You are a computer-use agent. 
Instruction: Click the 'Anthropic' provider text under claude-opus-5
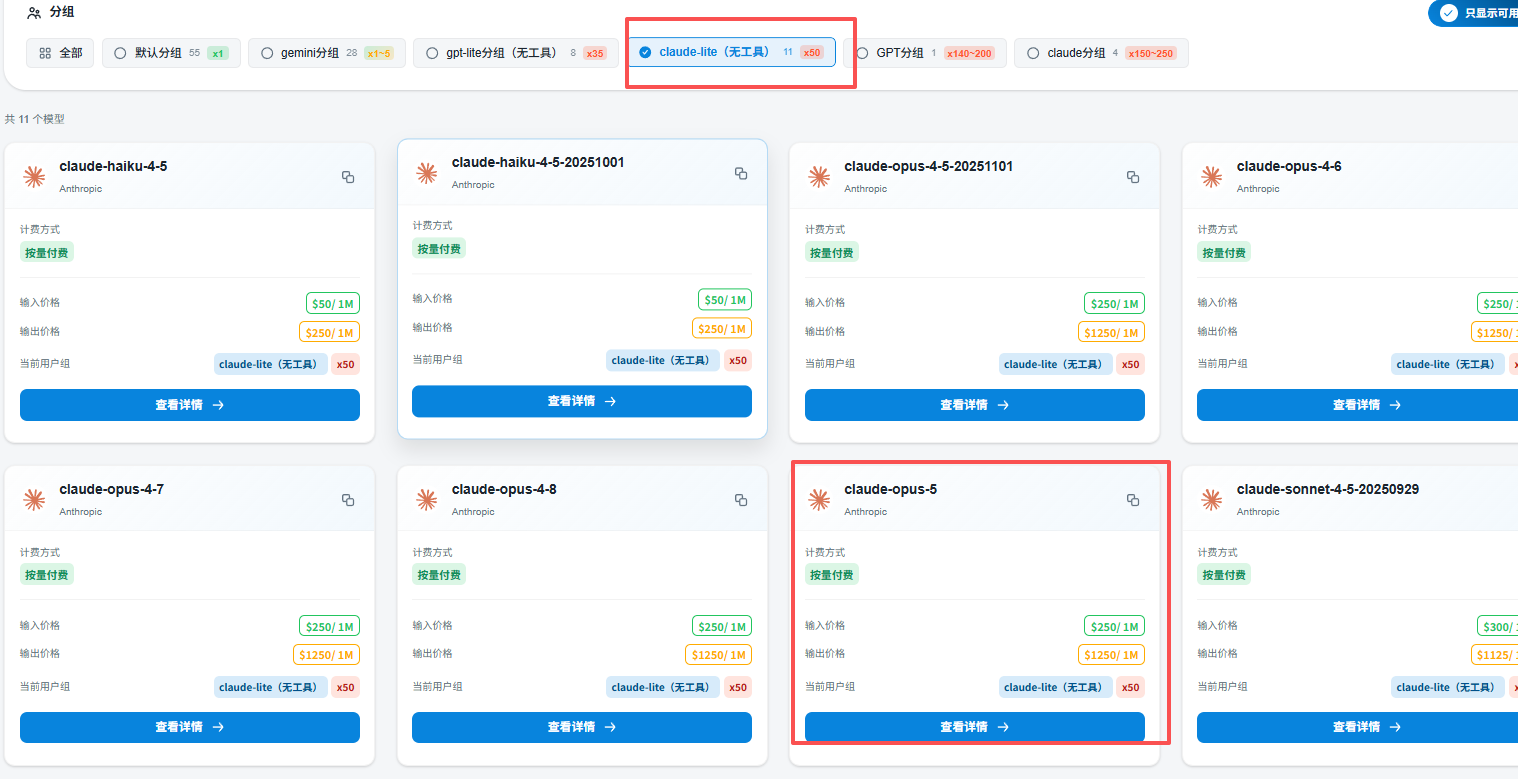click(865, 512)
